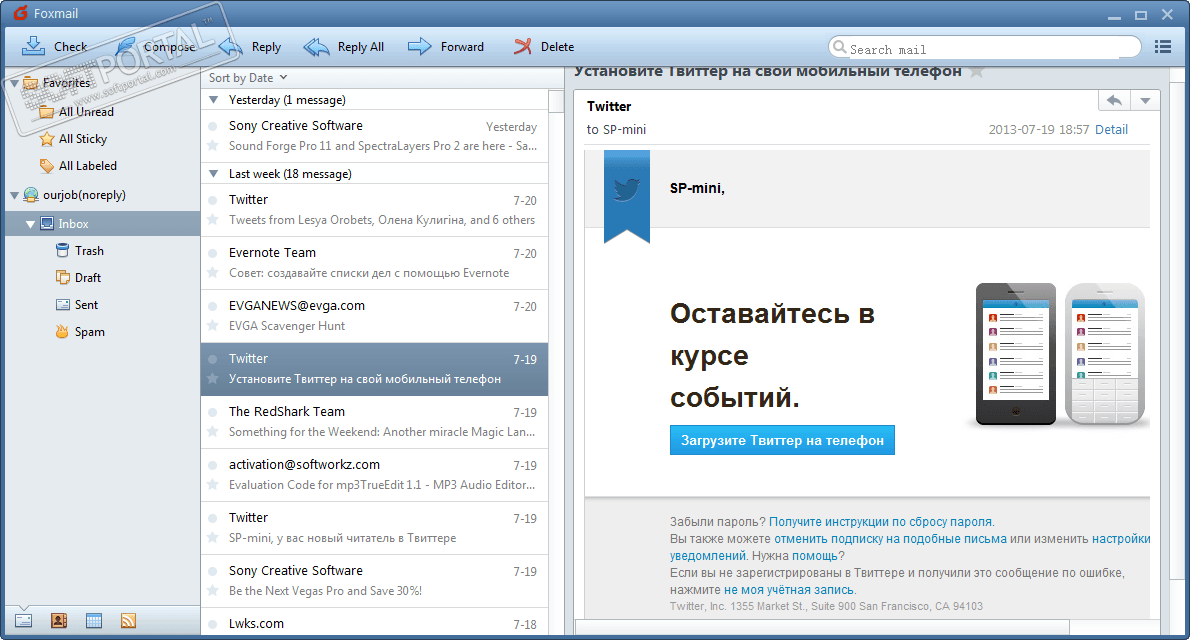Click the Reply All double-arrow icon

[x=316, y=47]
